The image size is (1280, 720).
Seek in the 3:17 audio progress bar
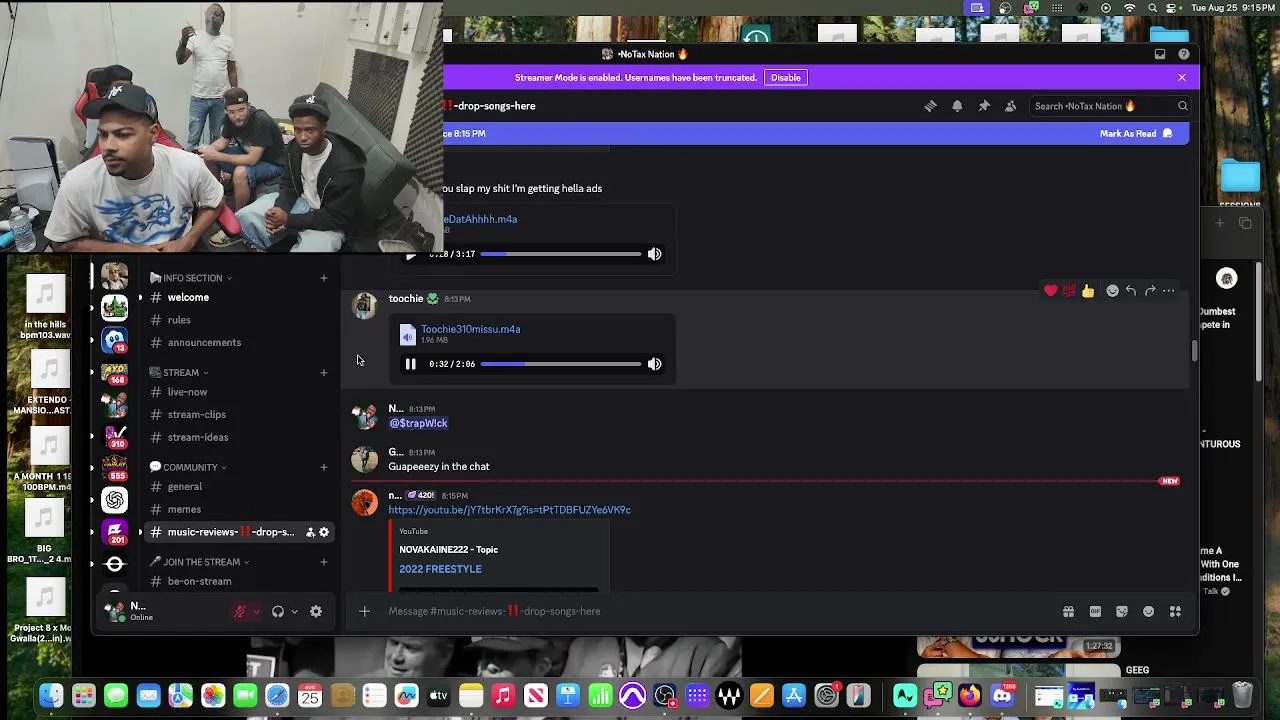(x=561, y=254)
